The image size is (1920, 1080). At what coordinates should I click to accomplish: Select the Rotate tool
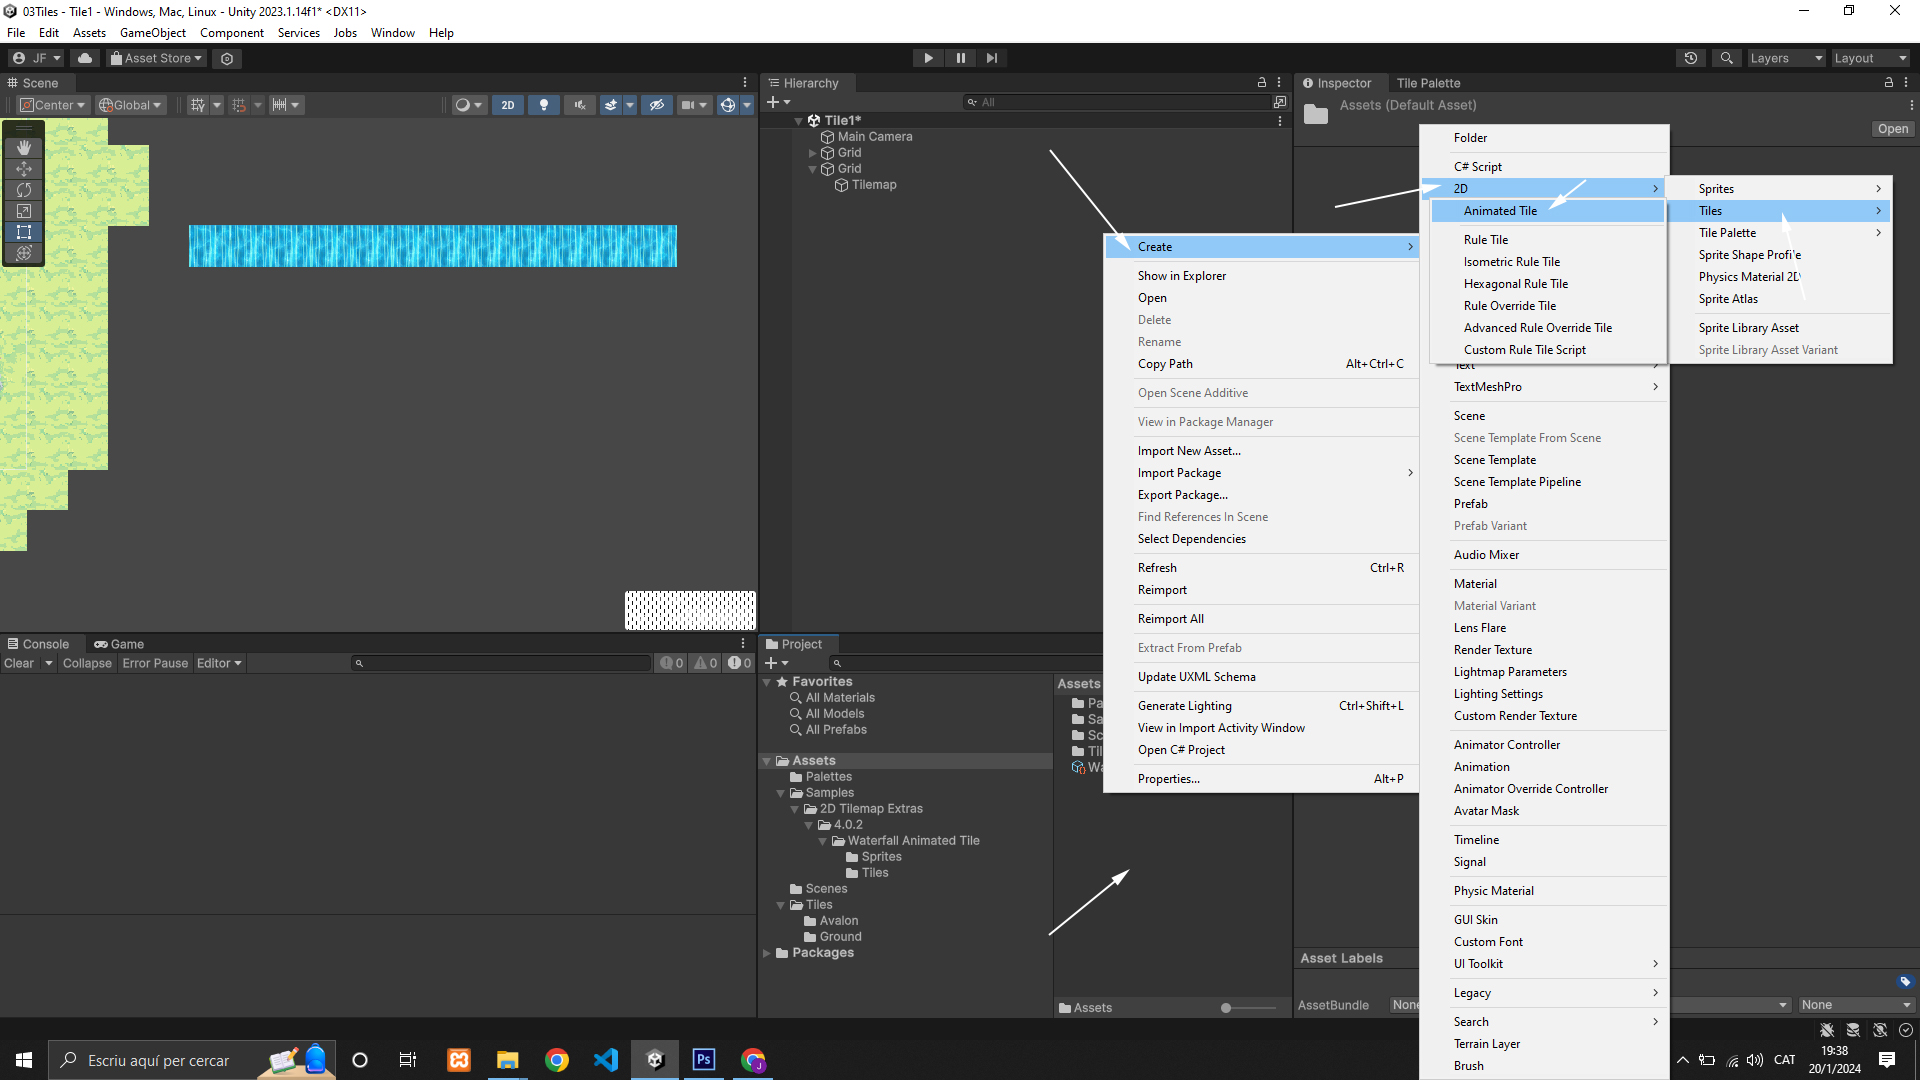(24, 190)
